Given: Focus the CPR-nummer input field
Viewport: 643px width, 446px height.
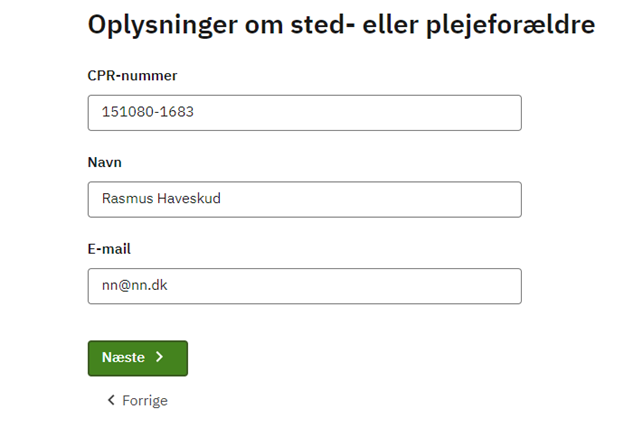Looking at the screenshot, I should coord(305,113).
